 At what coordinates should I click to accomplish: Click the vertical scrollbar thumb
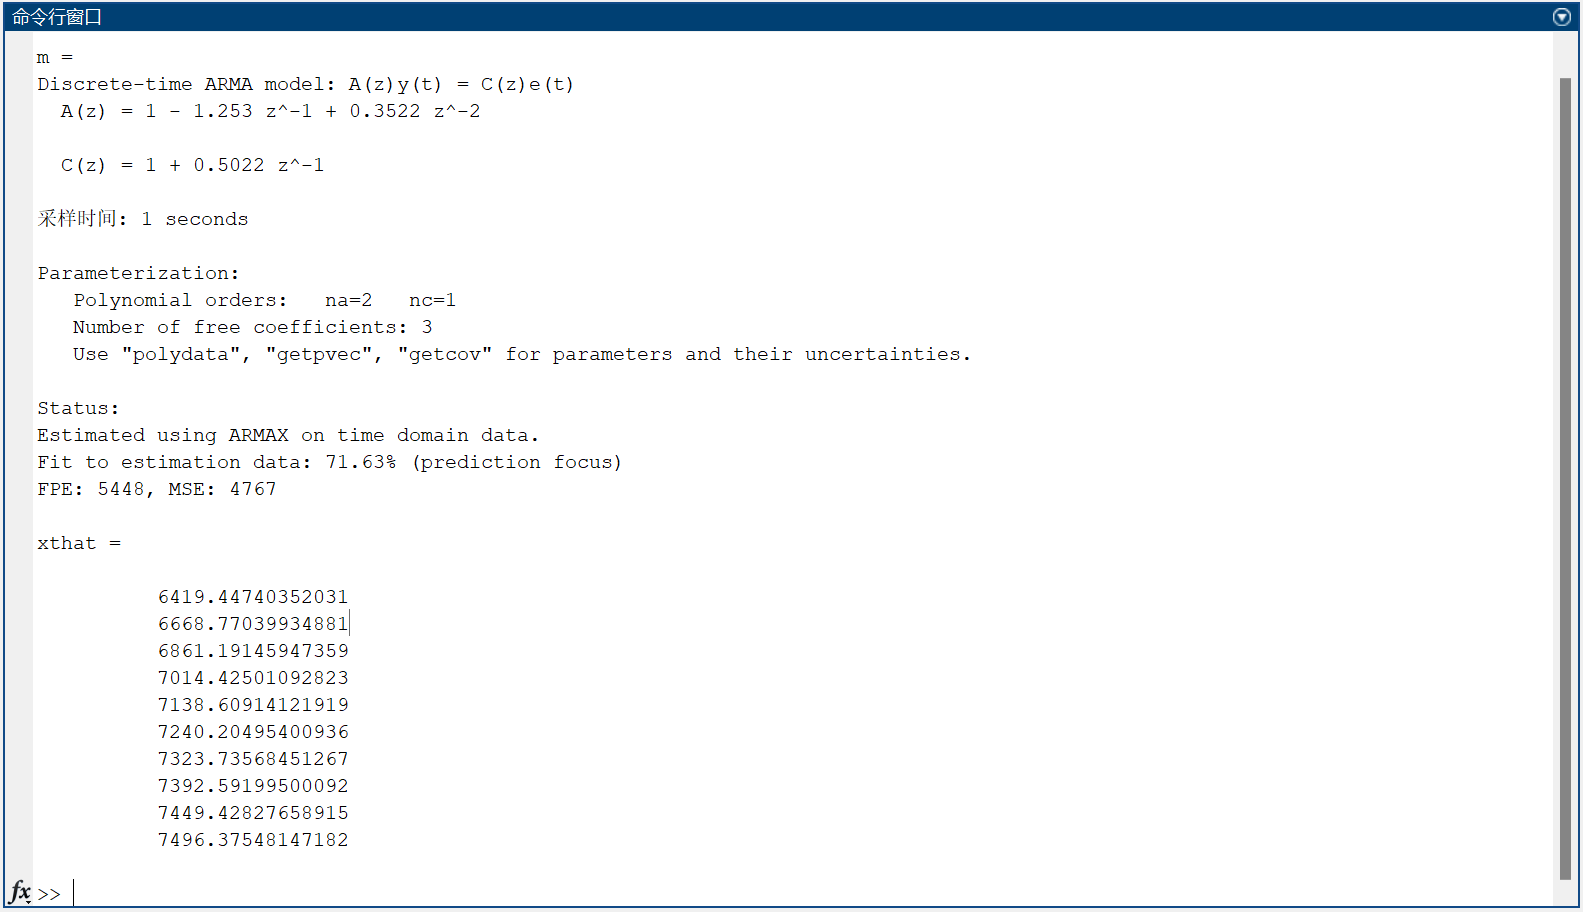tap(1565, 479)
